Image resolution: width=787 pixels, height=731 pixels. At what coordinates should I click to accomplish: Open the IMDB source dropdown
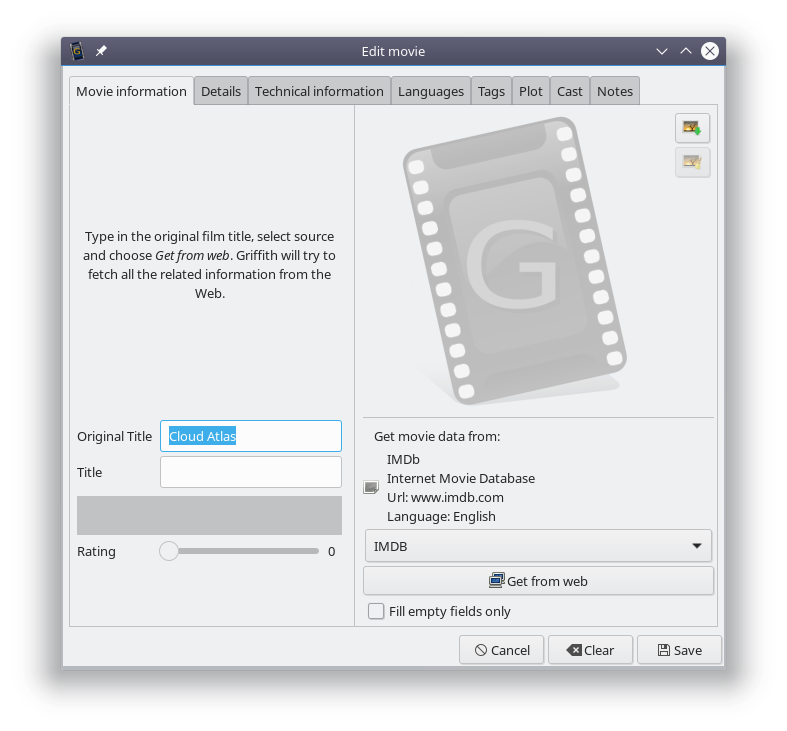tap(537, 546)
